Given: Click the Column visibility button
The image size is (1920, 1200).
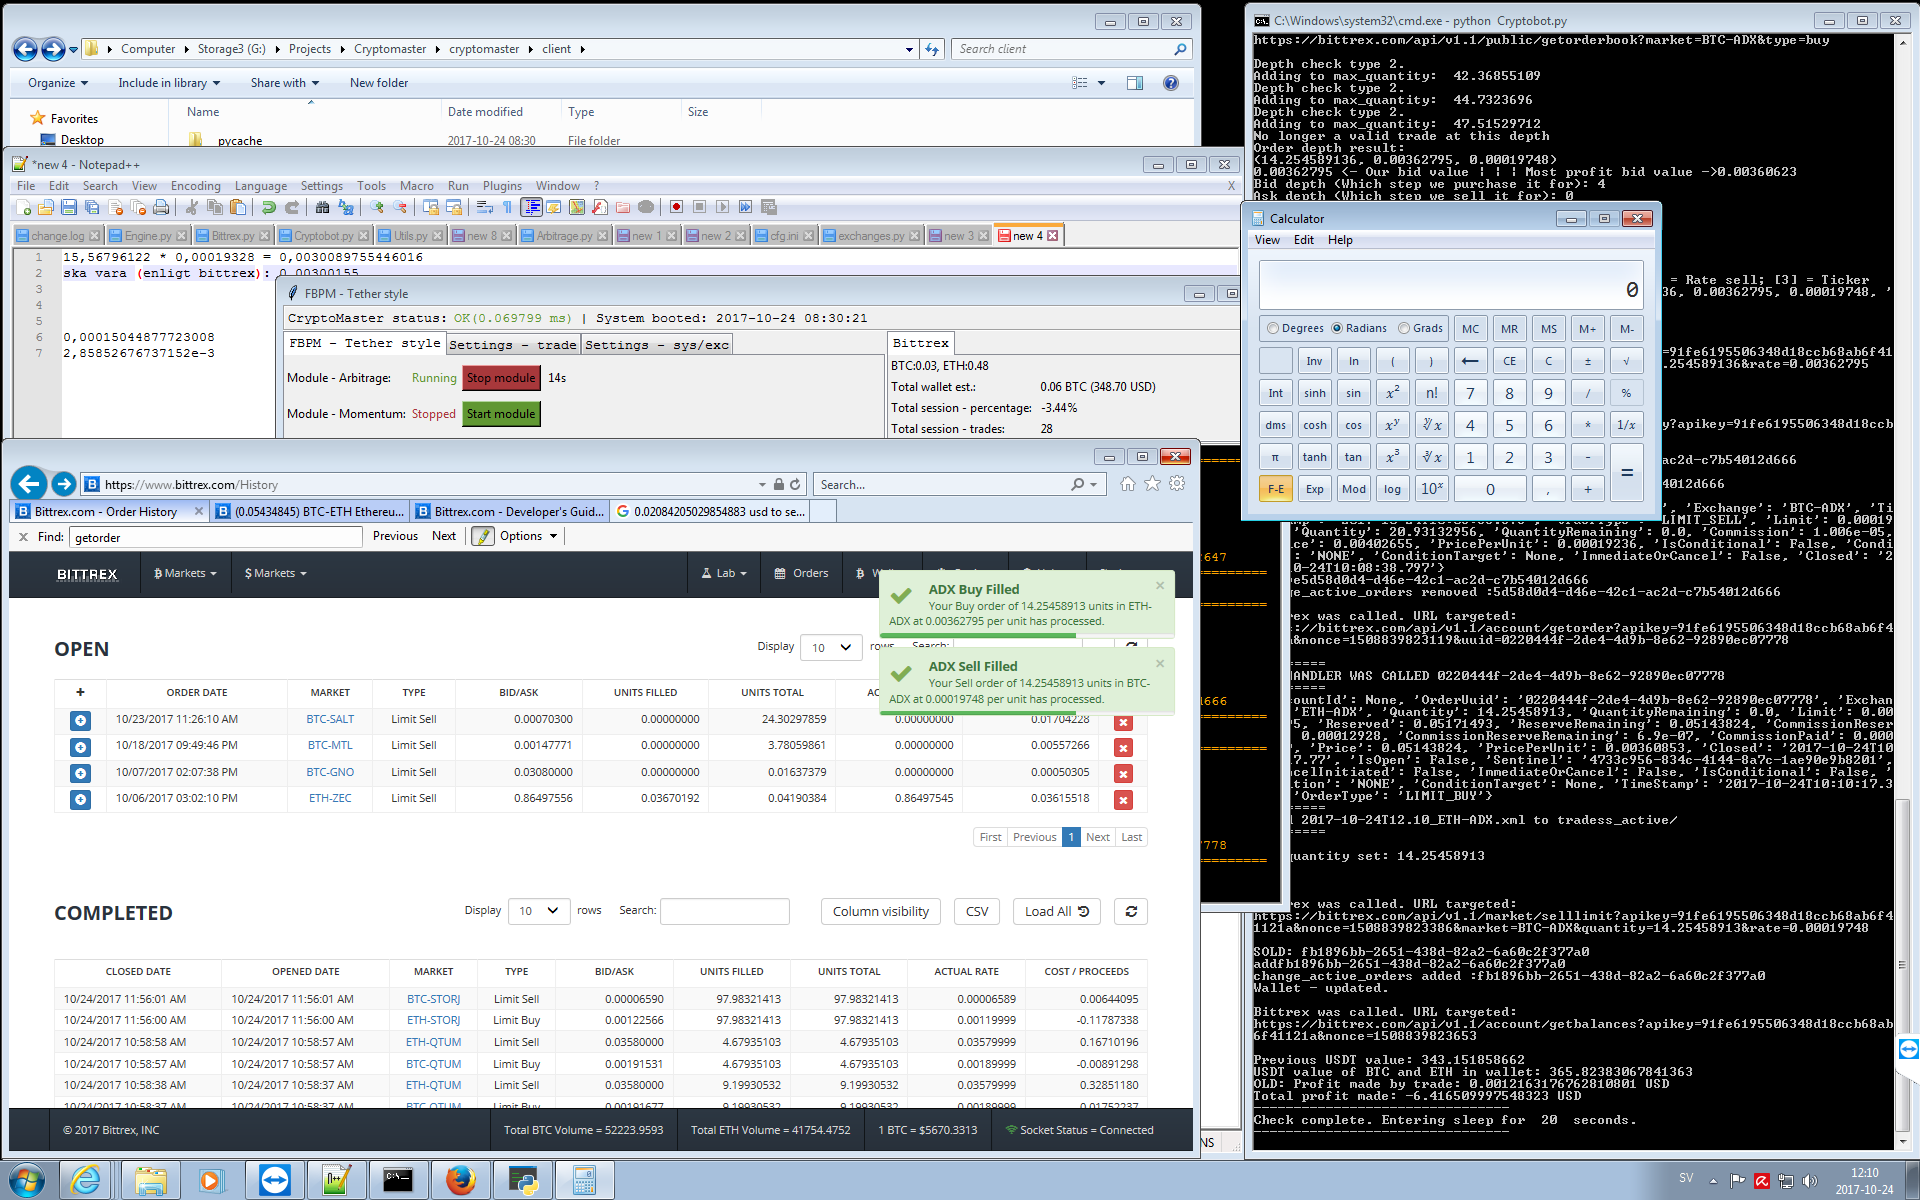Looking at the screenshot, I should point(881,911).
